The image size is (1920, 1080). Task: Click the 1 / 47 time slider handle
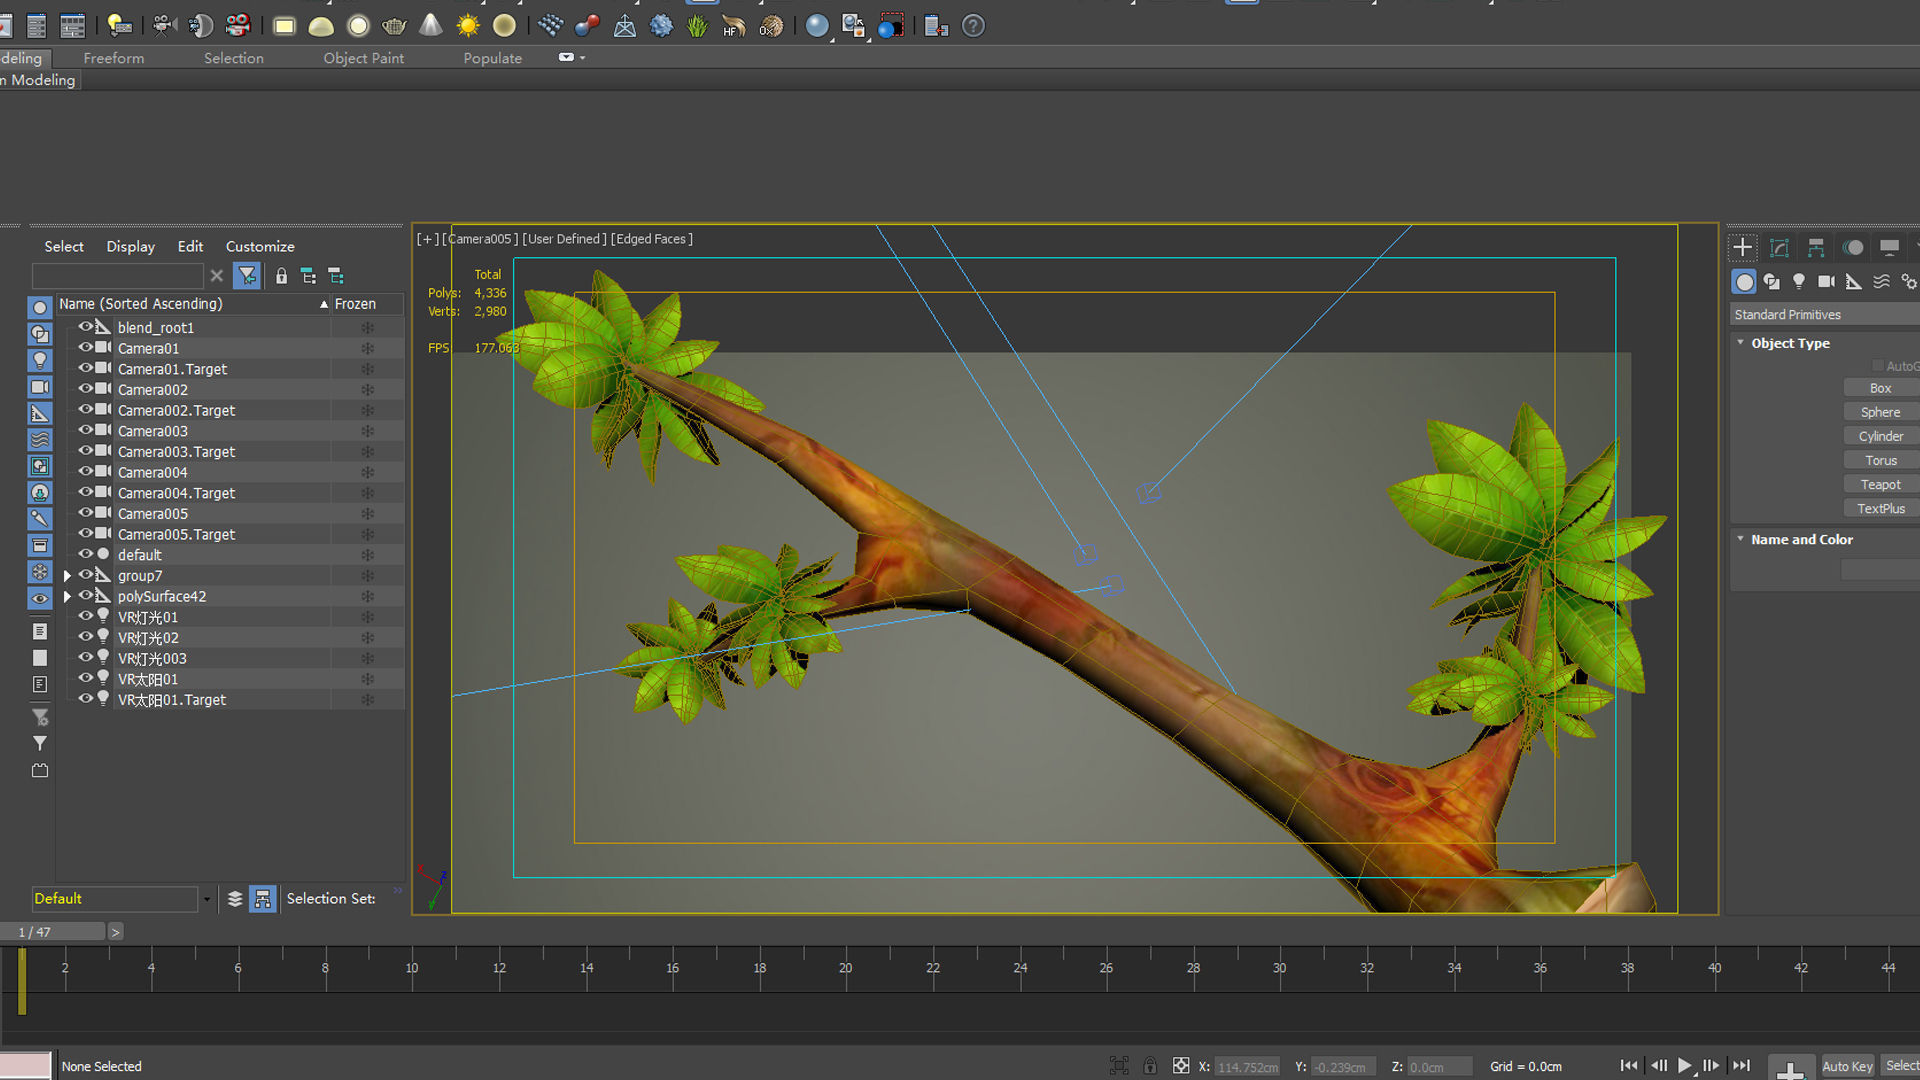(52, 932)
